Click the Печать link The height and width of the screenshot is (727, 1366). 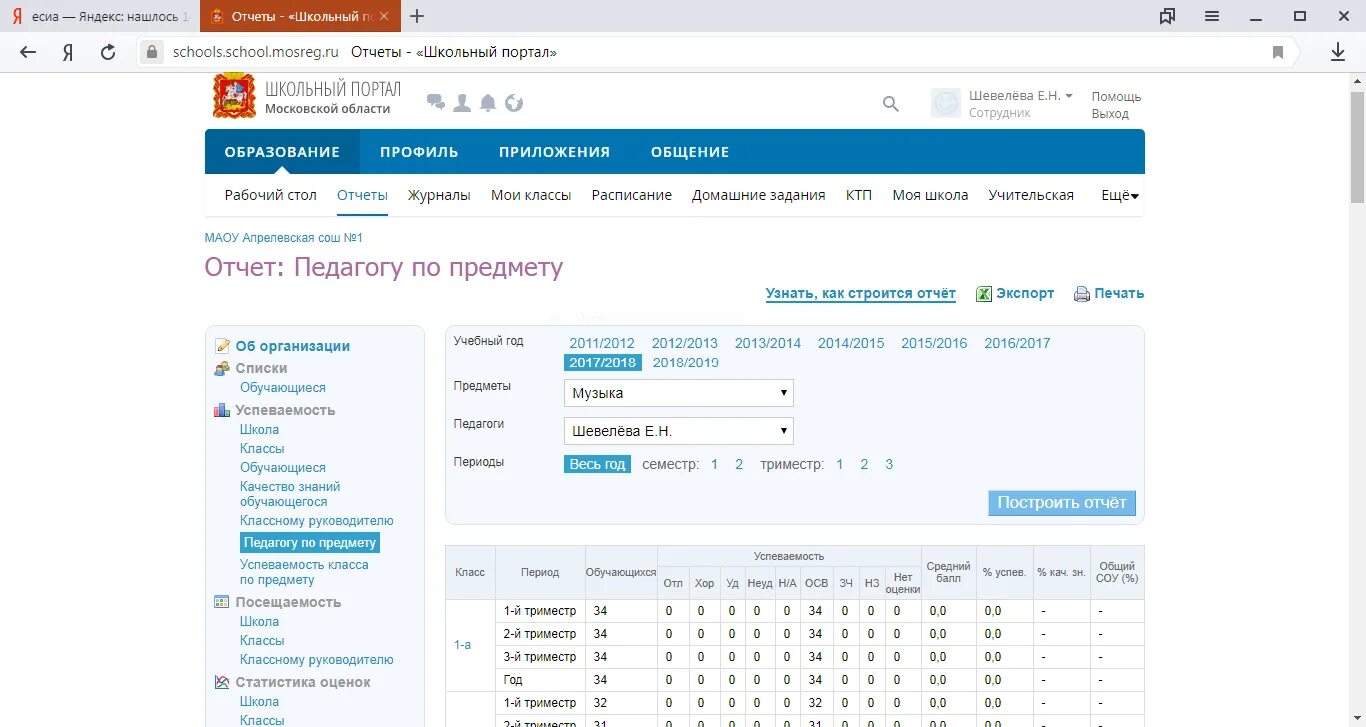(x=1119, y=294)
